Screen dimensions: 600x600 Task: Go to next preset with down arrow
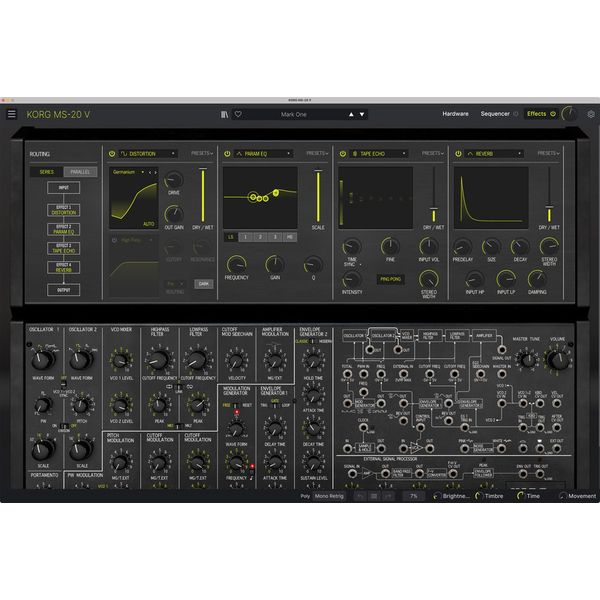[x=362, y=114]
